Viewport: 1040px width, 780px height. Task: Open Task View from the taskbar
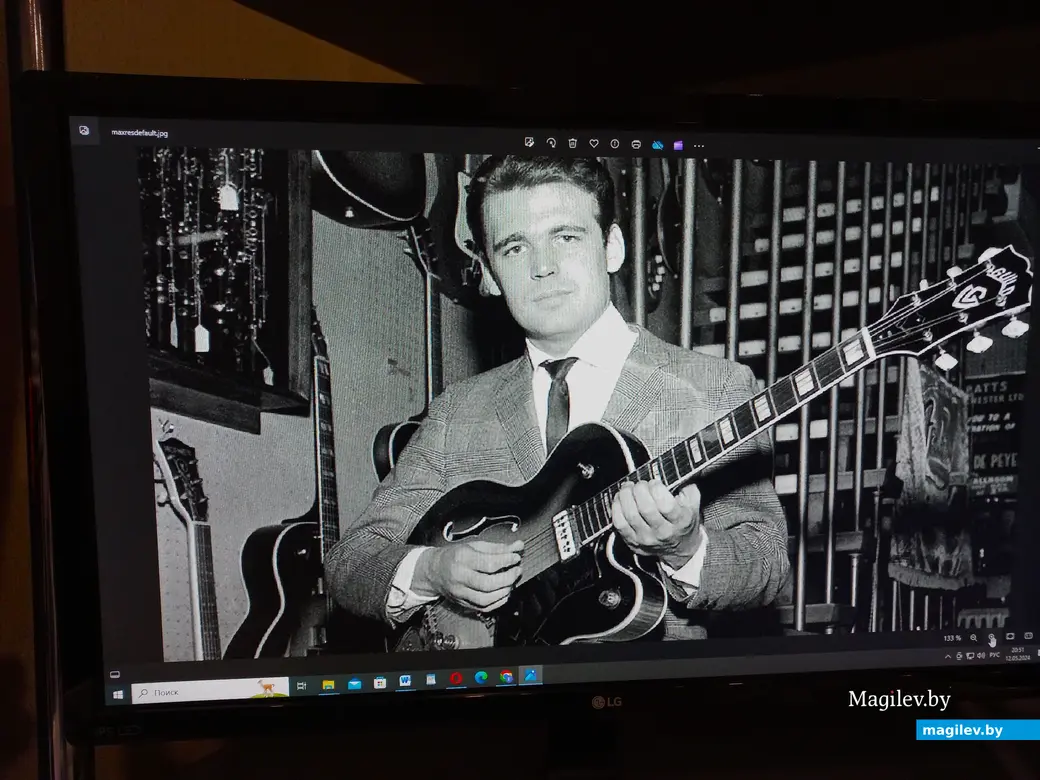301,686
